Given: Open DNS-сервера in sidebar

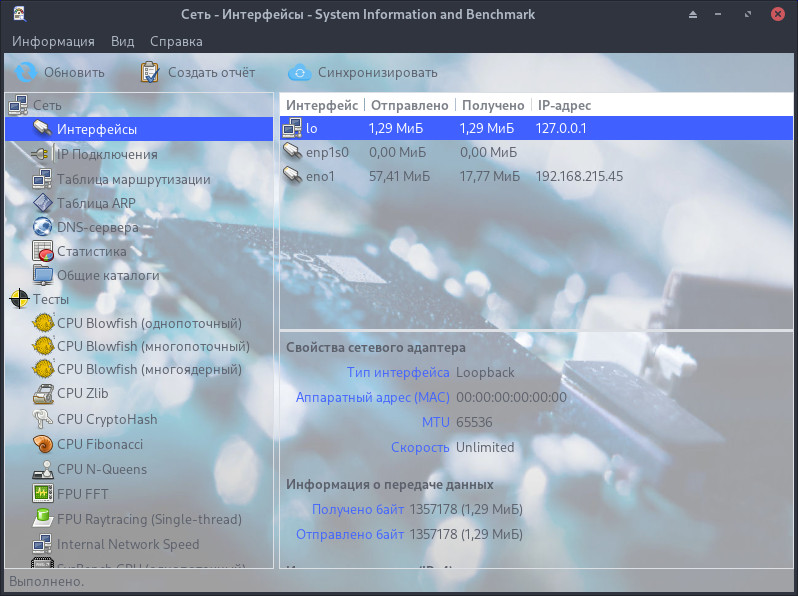Looking at the screenshot, I should pyautogui.click(x=98, y=227).
